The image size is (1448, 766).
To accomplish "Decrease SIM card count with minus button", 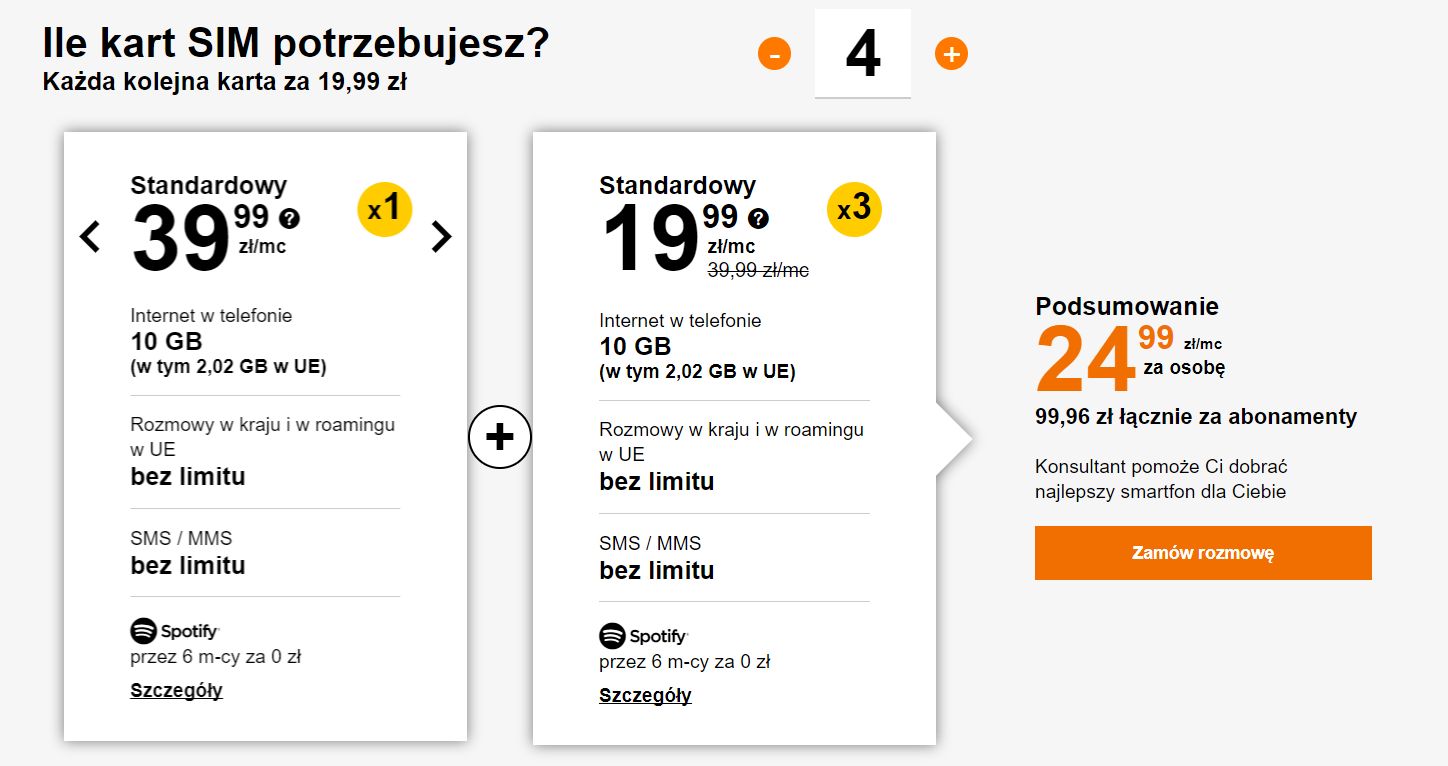I will point(774,53).
